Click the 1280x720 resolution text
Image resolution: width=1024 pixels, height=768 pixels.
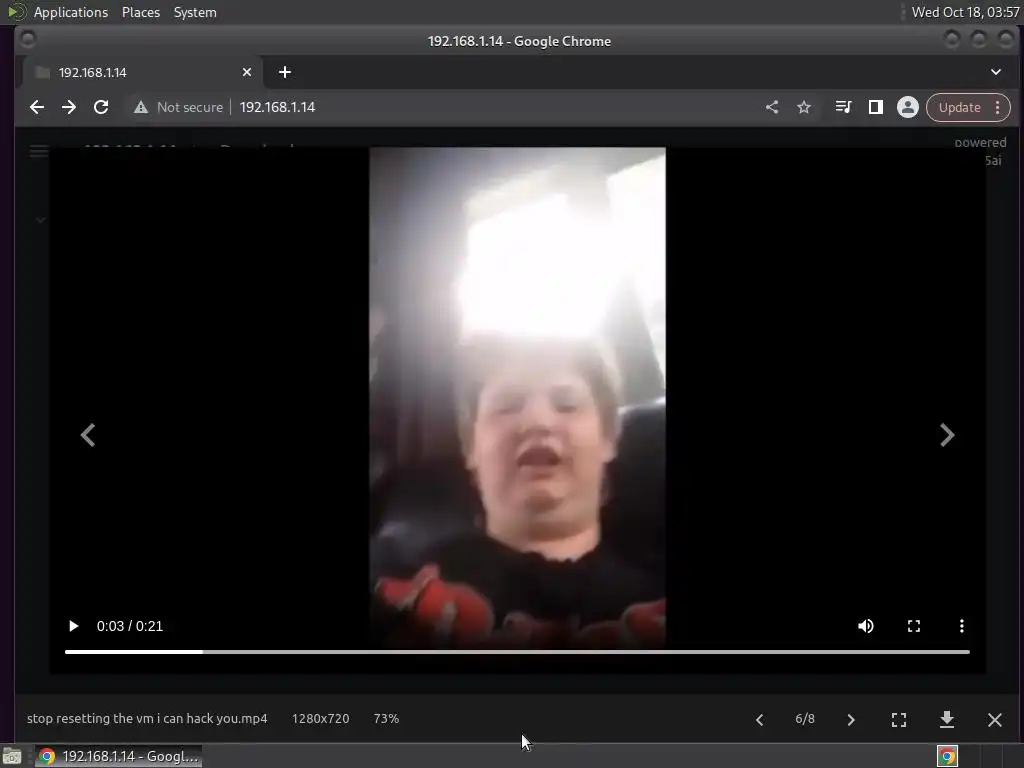tap(321, 718)
